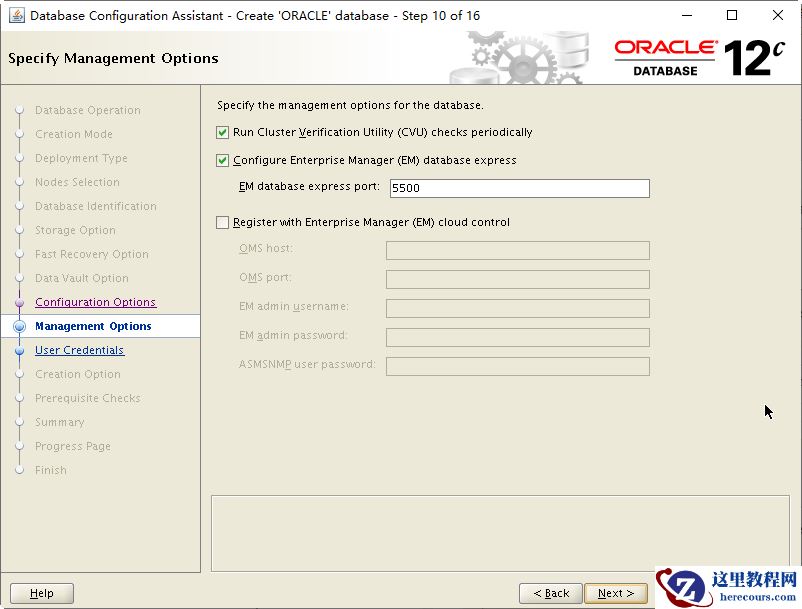Viewport: 802px width, 609px height.
Task: Click the Configuration Options step bullet icon
Action: (x=19, y=303)
